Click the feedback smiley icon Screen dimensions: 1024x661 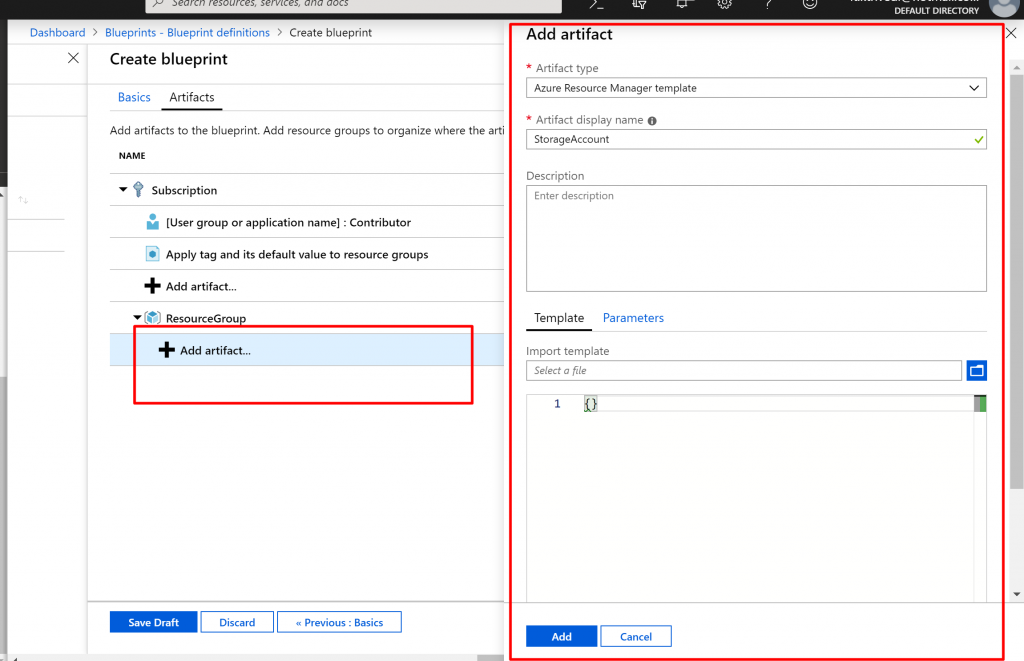coord(810,4)
